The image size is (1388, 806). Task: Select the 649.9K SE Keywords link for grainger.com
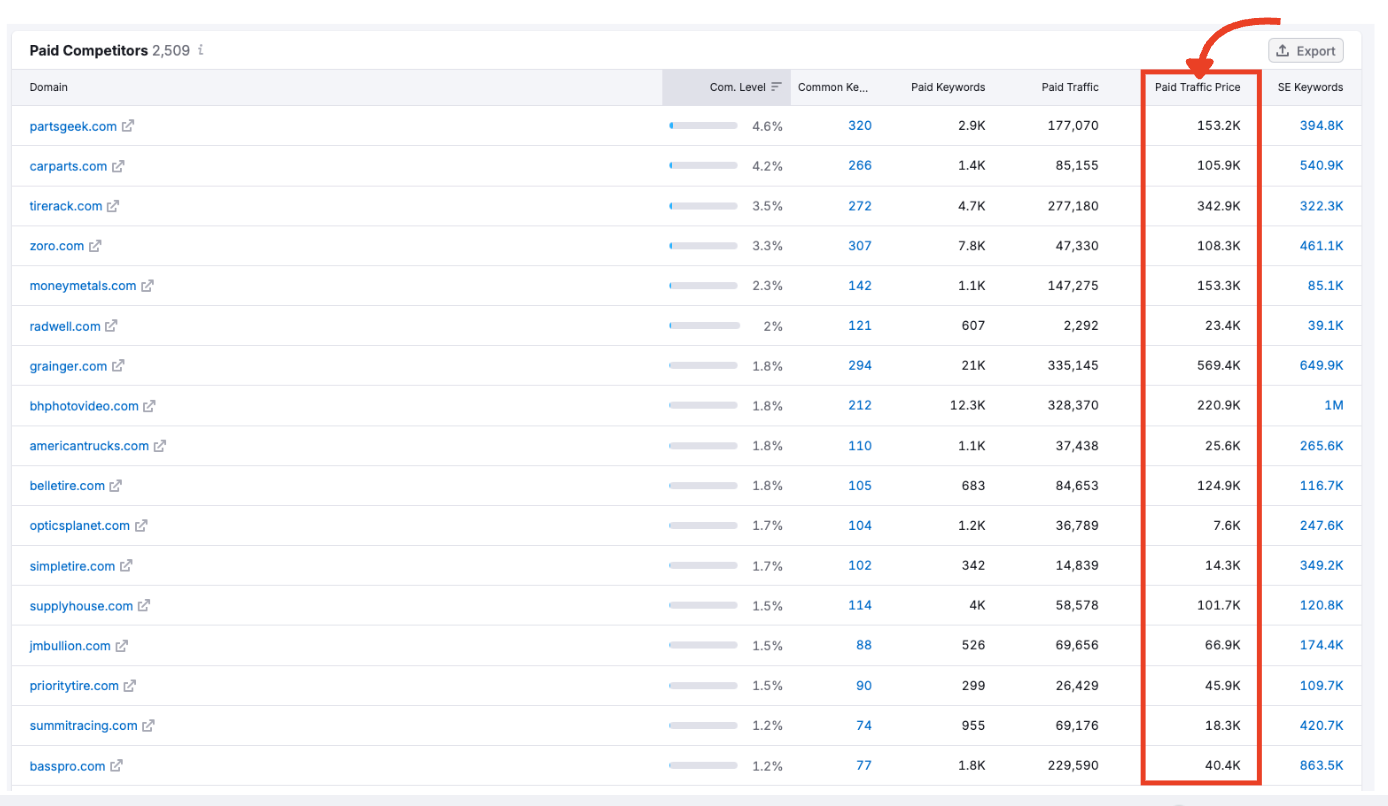[x=1321, y=366]
